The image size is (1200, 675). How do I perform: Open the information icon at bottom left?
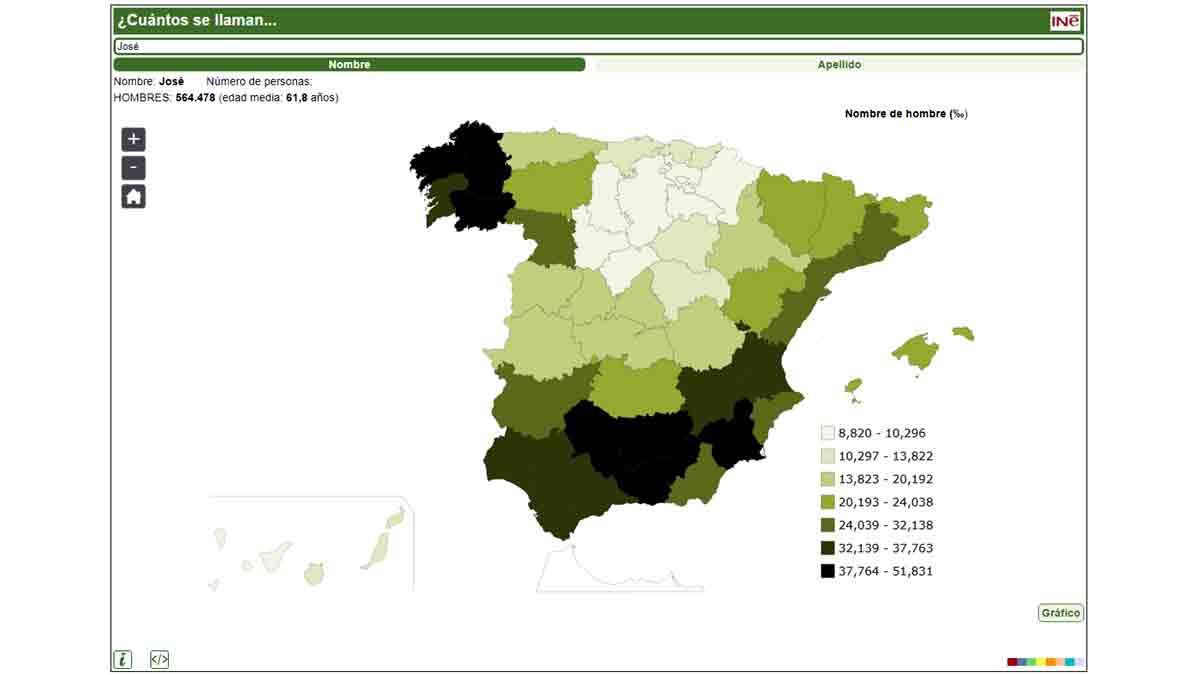click(122, 659)
